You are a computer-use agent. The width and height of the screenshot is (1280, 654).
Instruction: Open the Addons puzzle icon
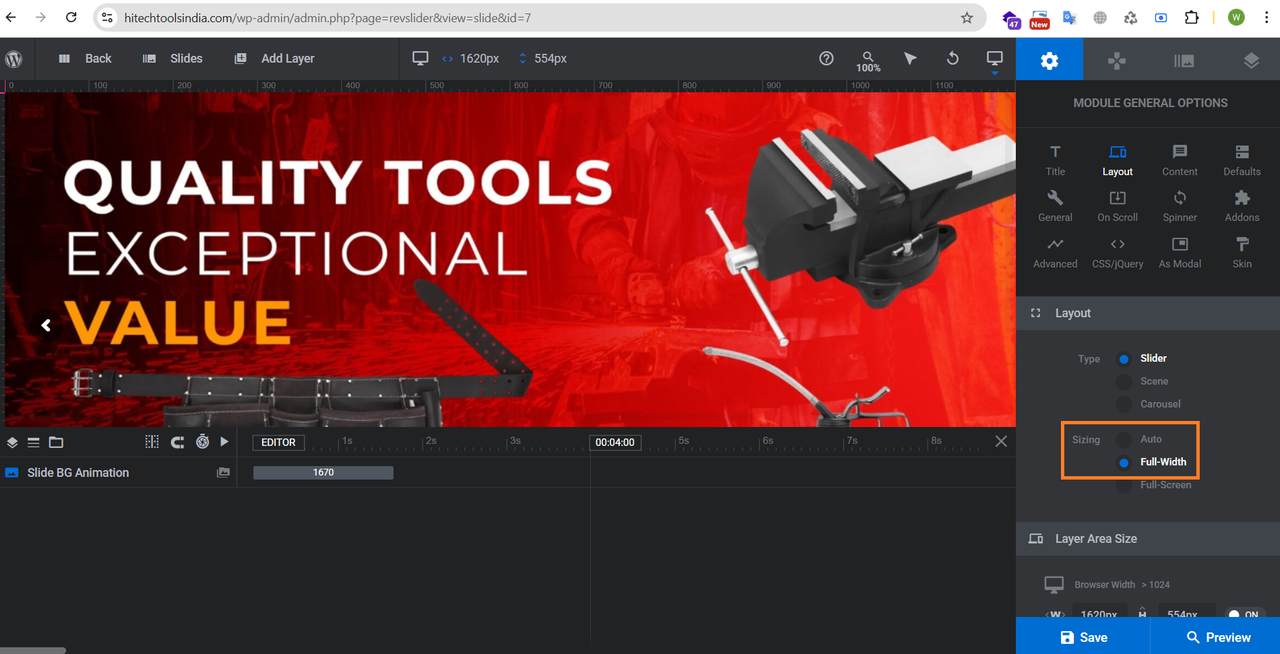coord(1242,207)
